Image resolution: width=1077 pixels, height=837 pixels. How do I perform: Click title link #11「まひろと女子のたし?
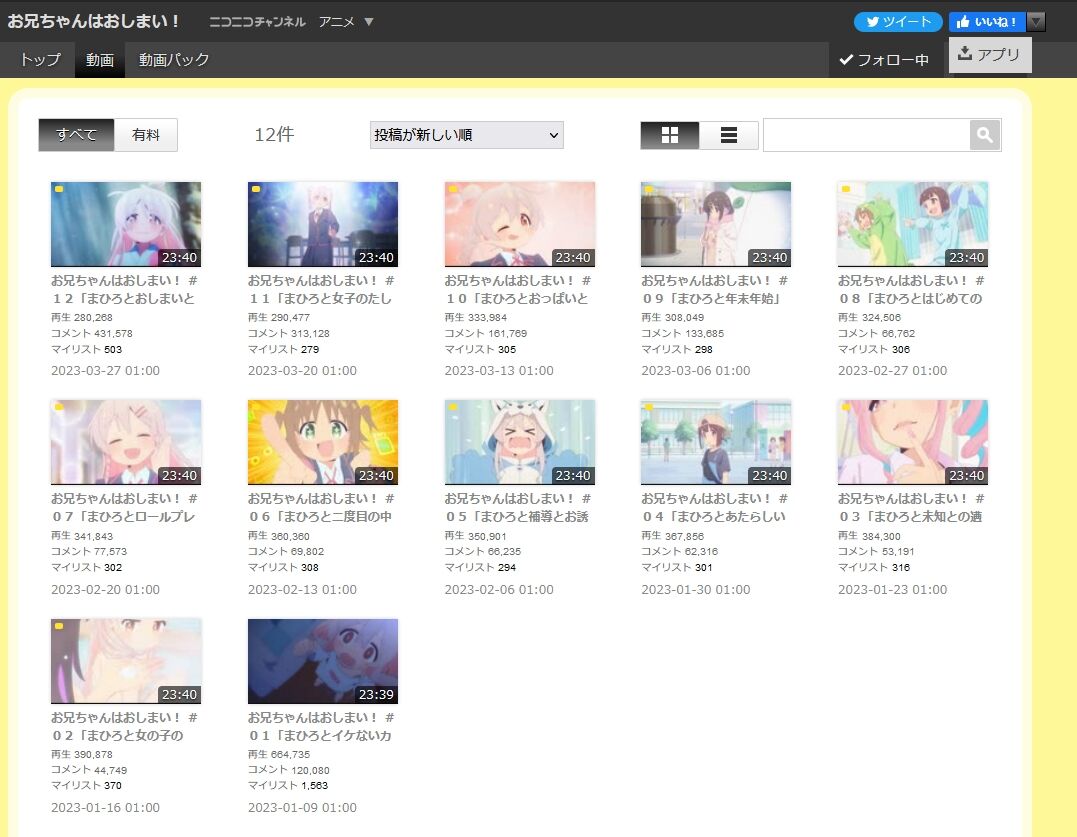pyautogui.click(x=321, y=290)
